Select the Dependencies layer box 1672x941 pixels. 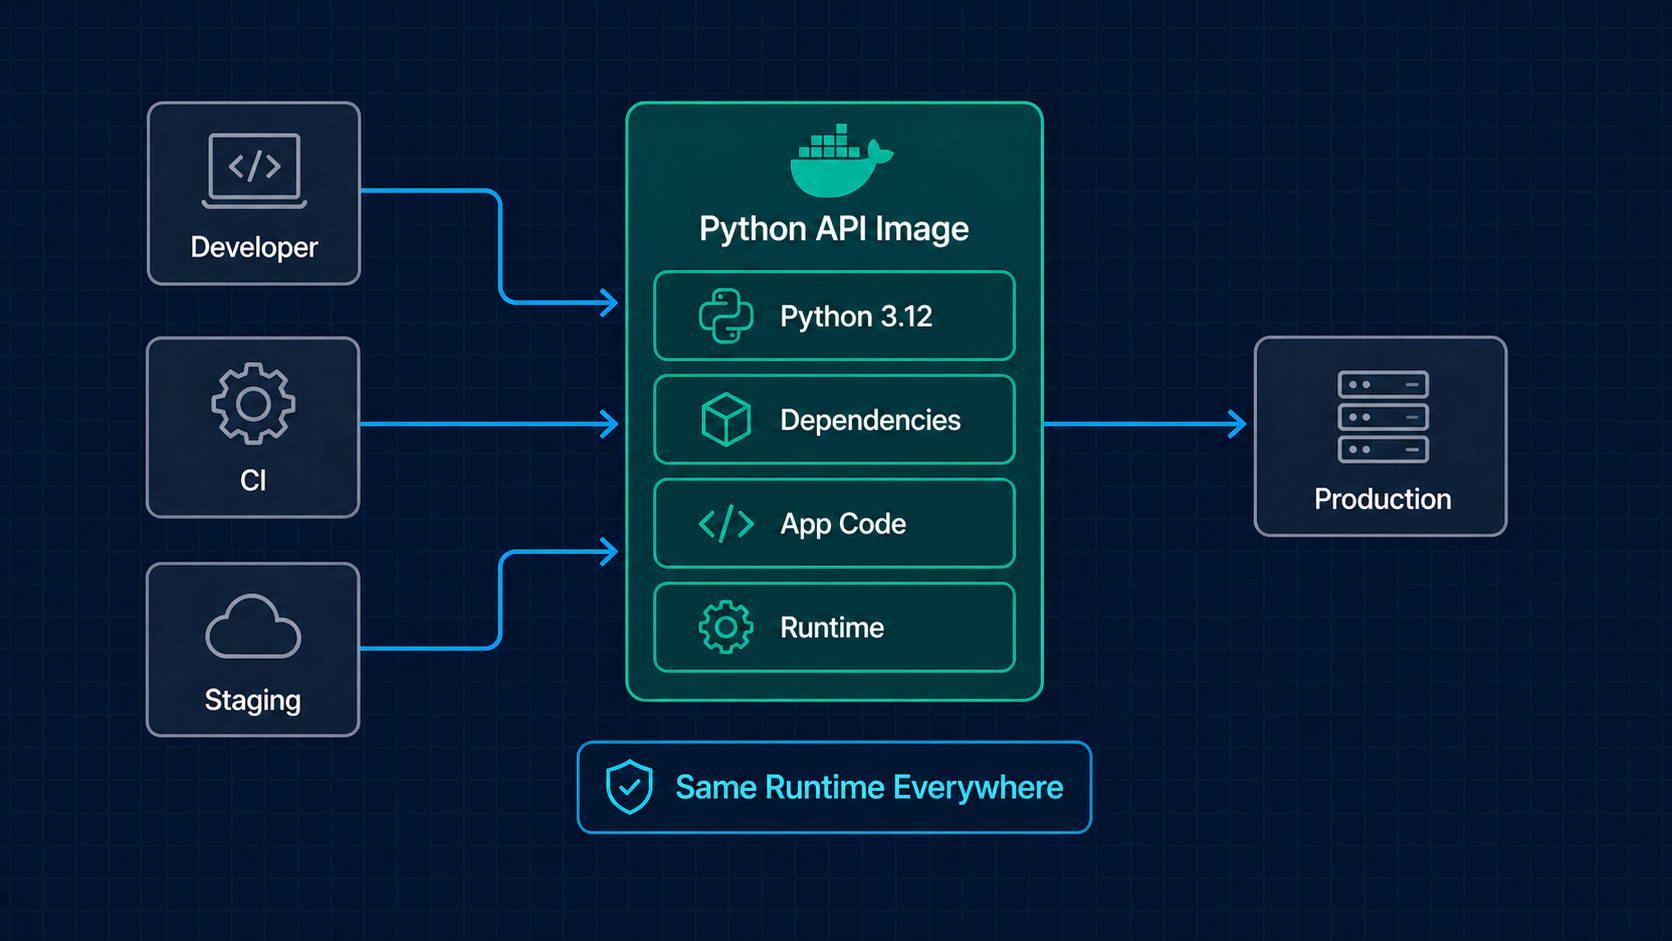click(x=834, y=419)
